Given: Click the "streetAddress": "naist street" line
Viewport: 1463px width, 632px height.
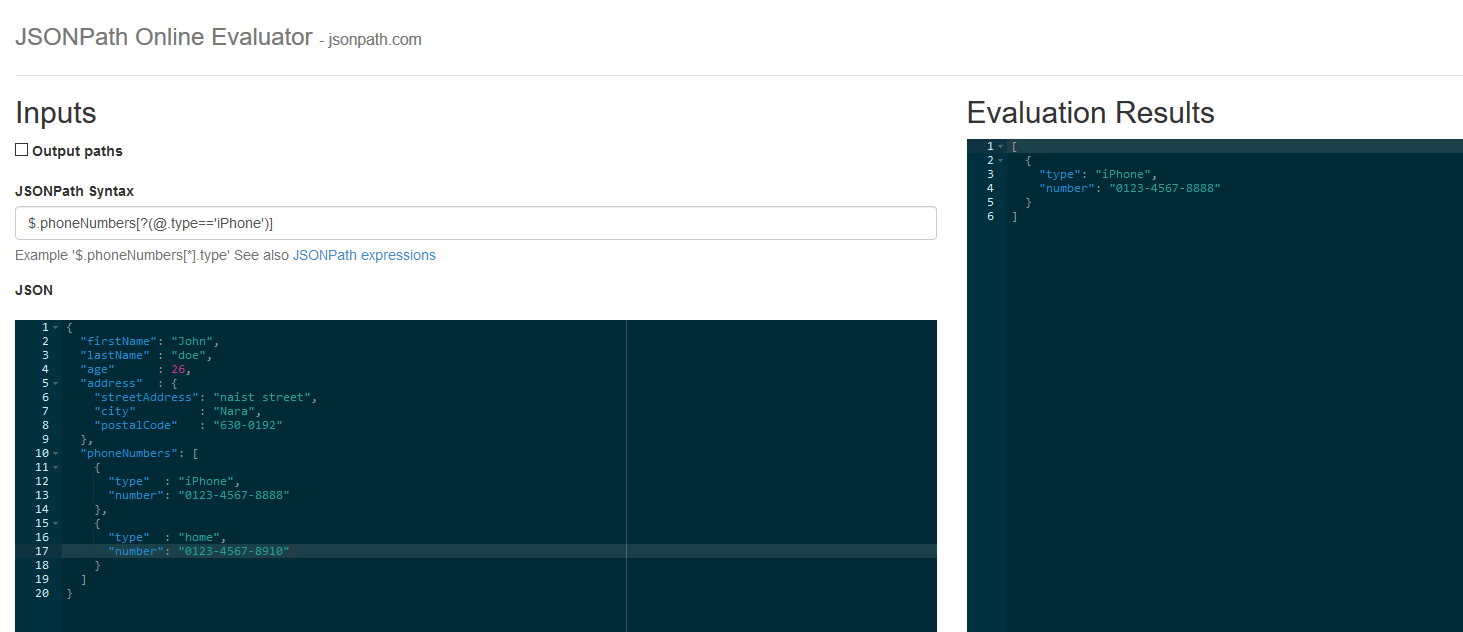Looking at the screenshot, I should tap(206, 397).
